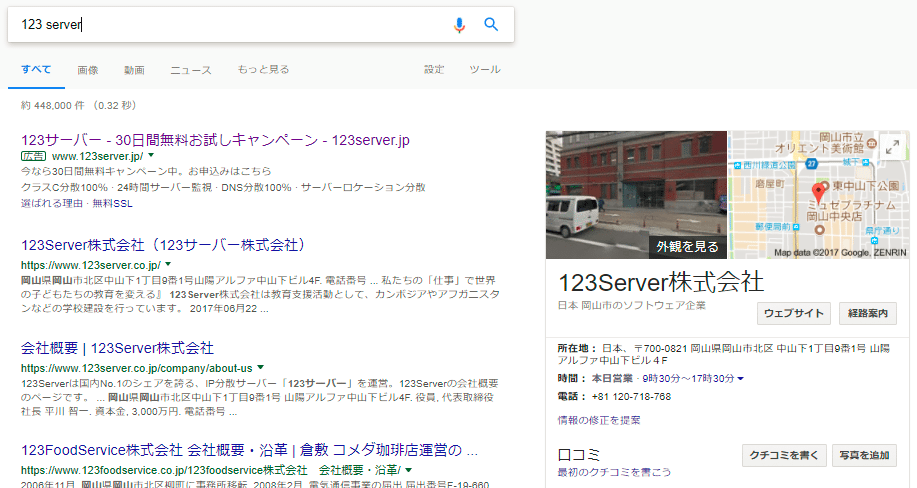The image size is (917, 488).
Task: Click the ウェブサイト button
Action: coord(793,313)
